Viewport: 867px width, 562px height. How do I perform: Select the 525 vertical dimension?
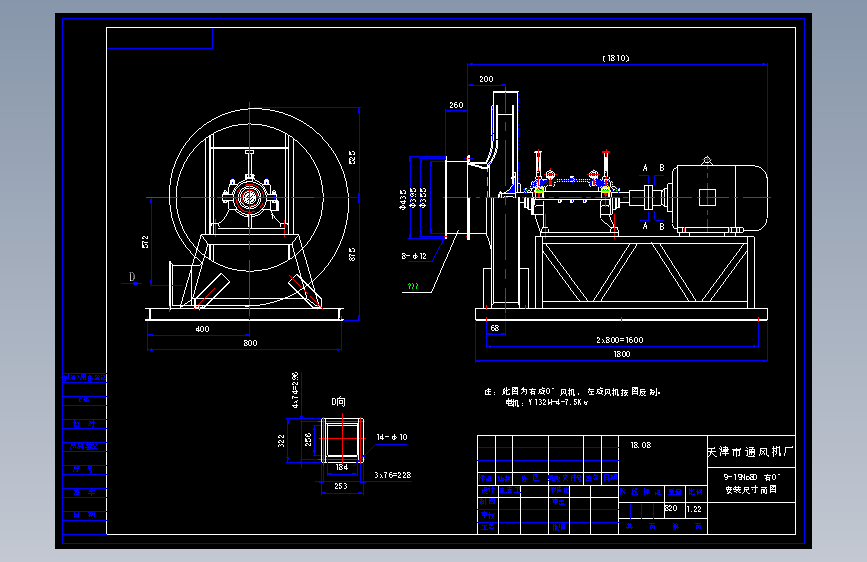352,158
